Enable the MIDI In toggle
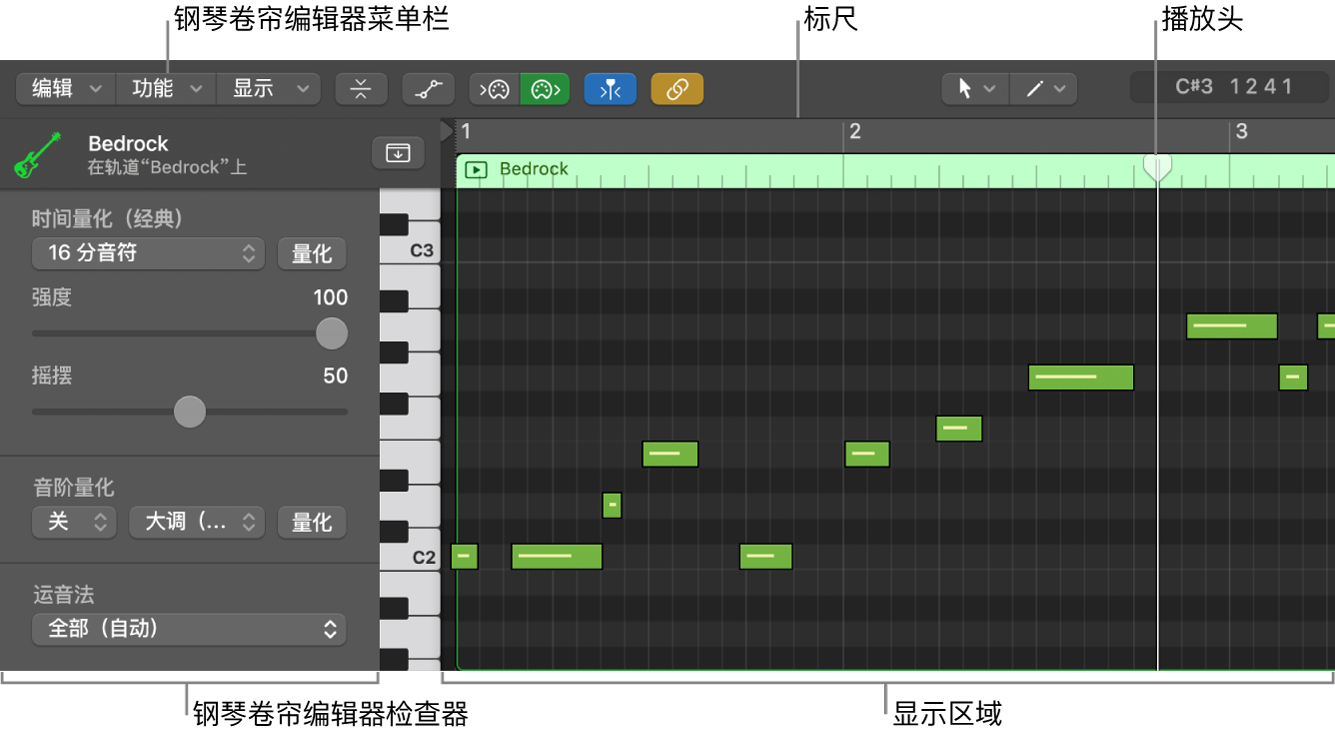Viewport: 1335px width, 732px height. pyautogui.click(x=494, y=88)
